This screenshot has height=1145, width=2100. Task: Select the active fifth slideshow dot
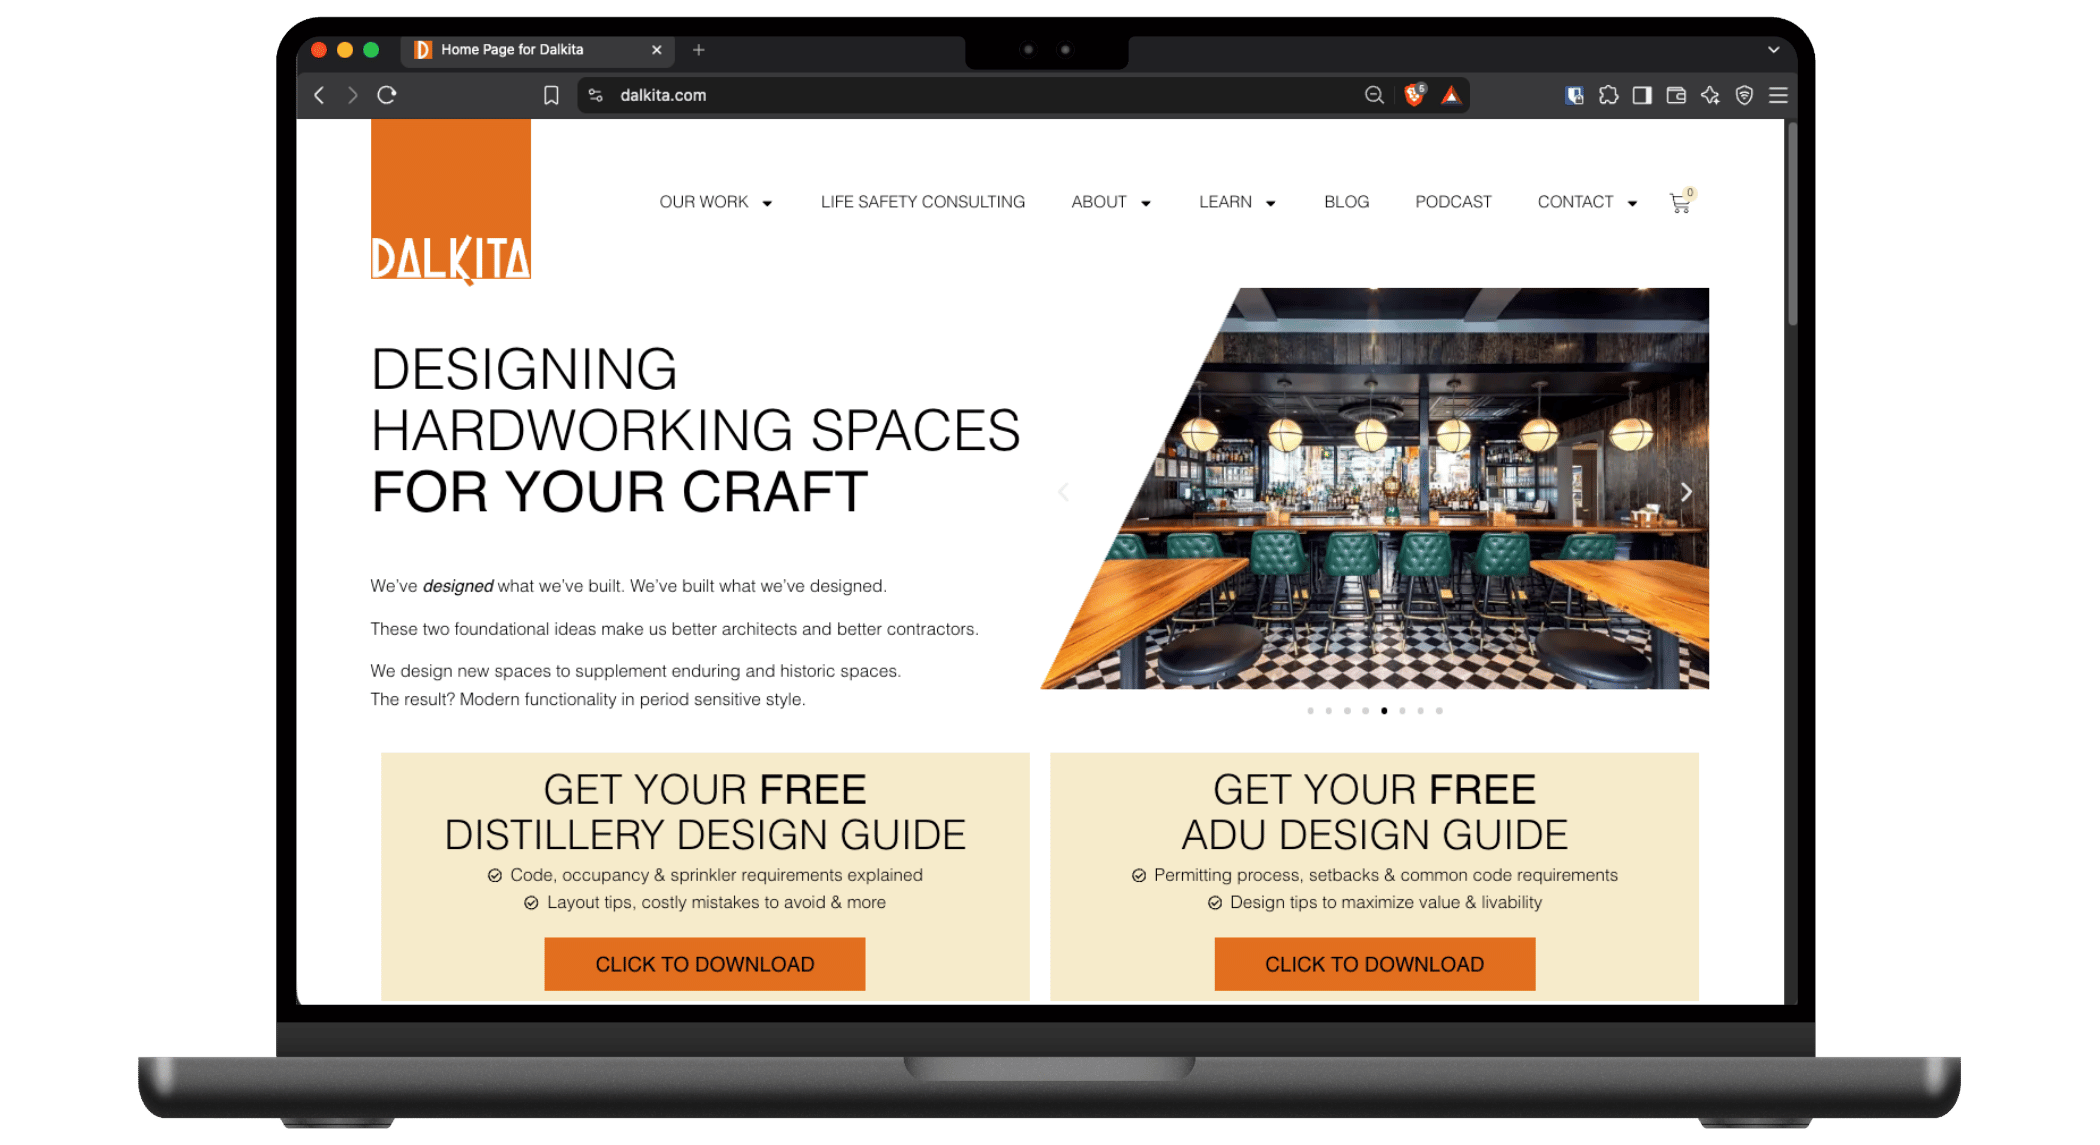1384,711
